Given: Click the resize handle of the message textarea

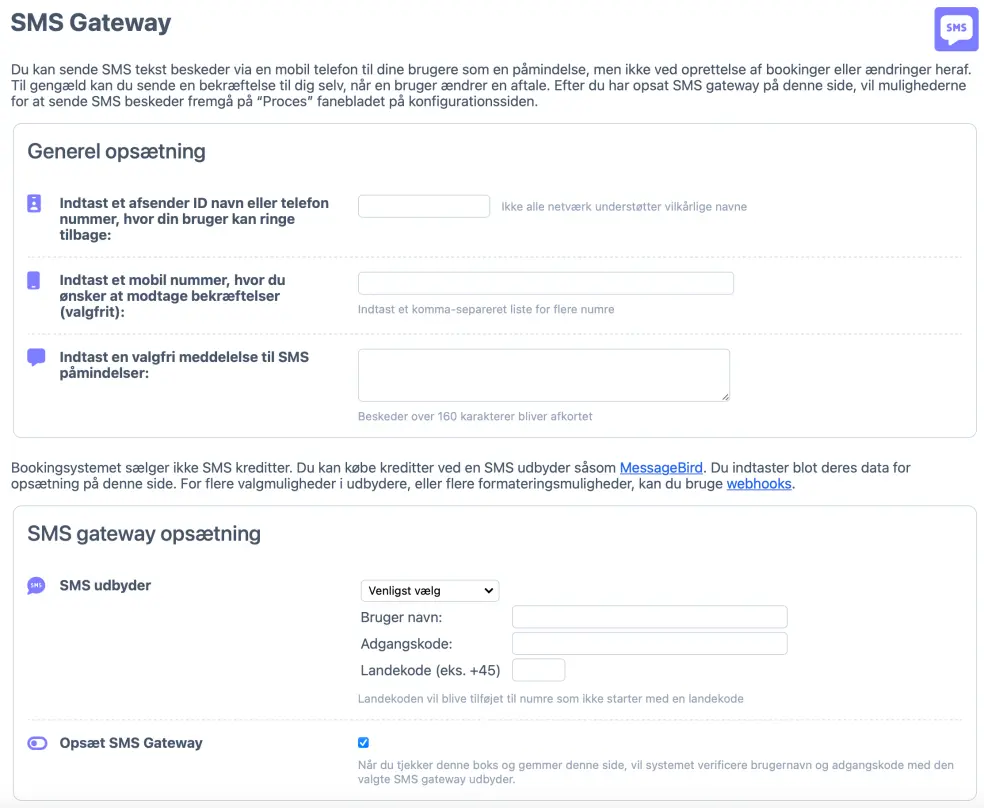Looking at the screenshot, I should click(x=725, y=397).
